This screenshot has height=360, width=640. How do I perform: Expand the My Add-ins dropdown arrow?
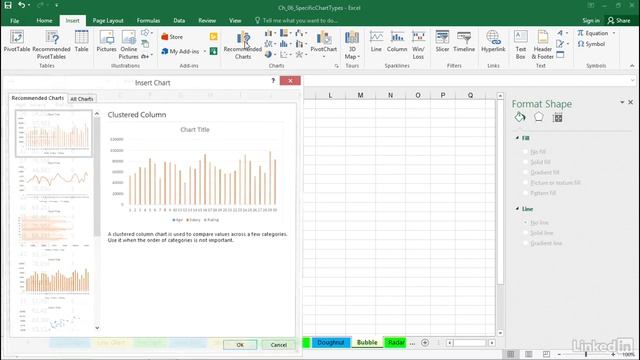[x=204, y=51]
